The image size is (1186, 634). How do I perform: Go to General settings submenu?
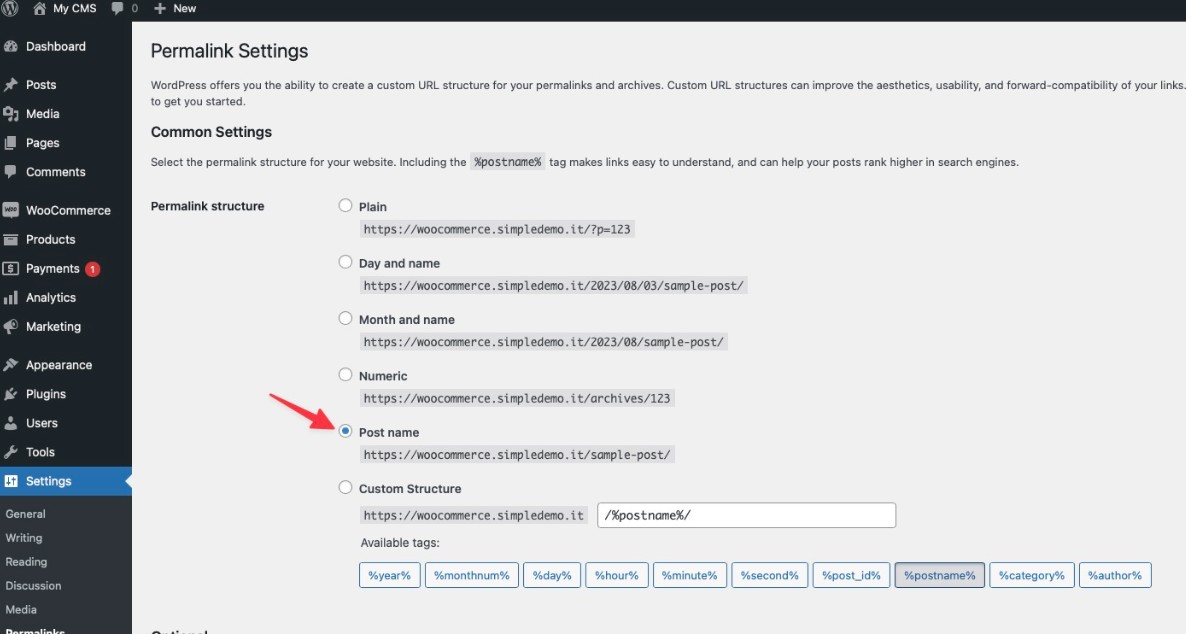[x=26, y=514]
